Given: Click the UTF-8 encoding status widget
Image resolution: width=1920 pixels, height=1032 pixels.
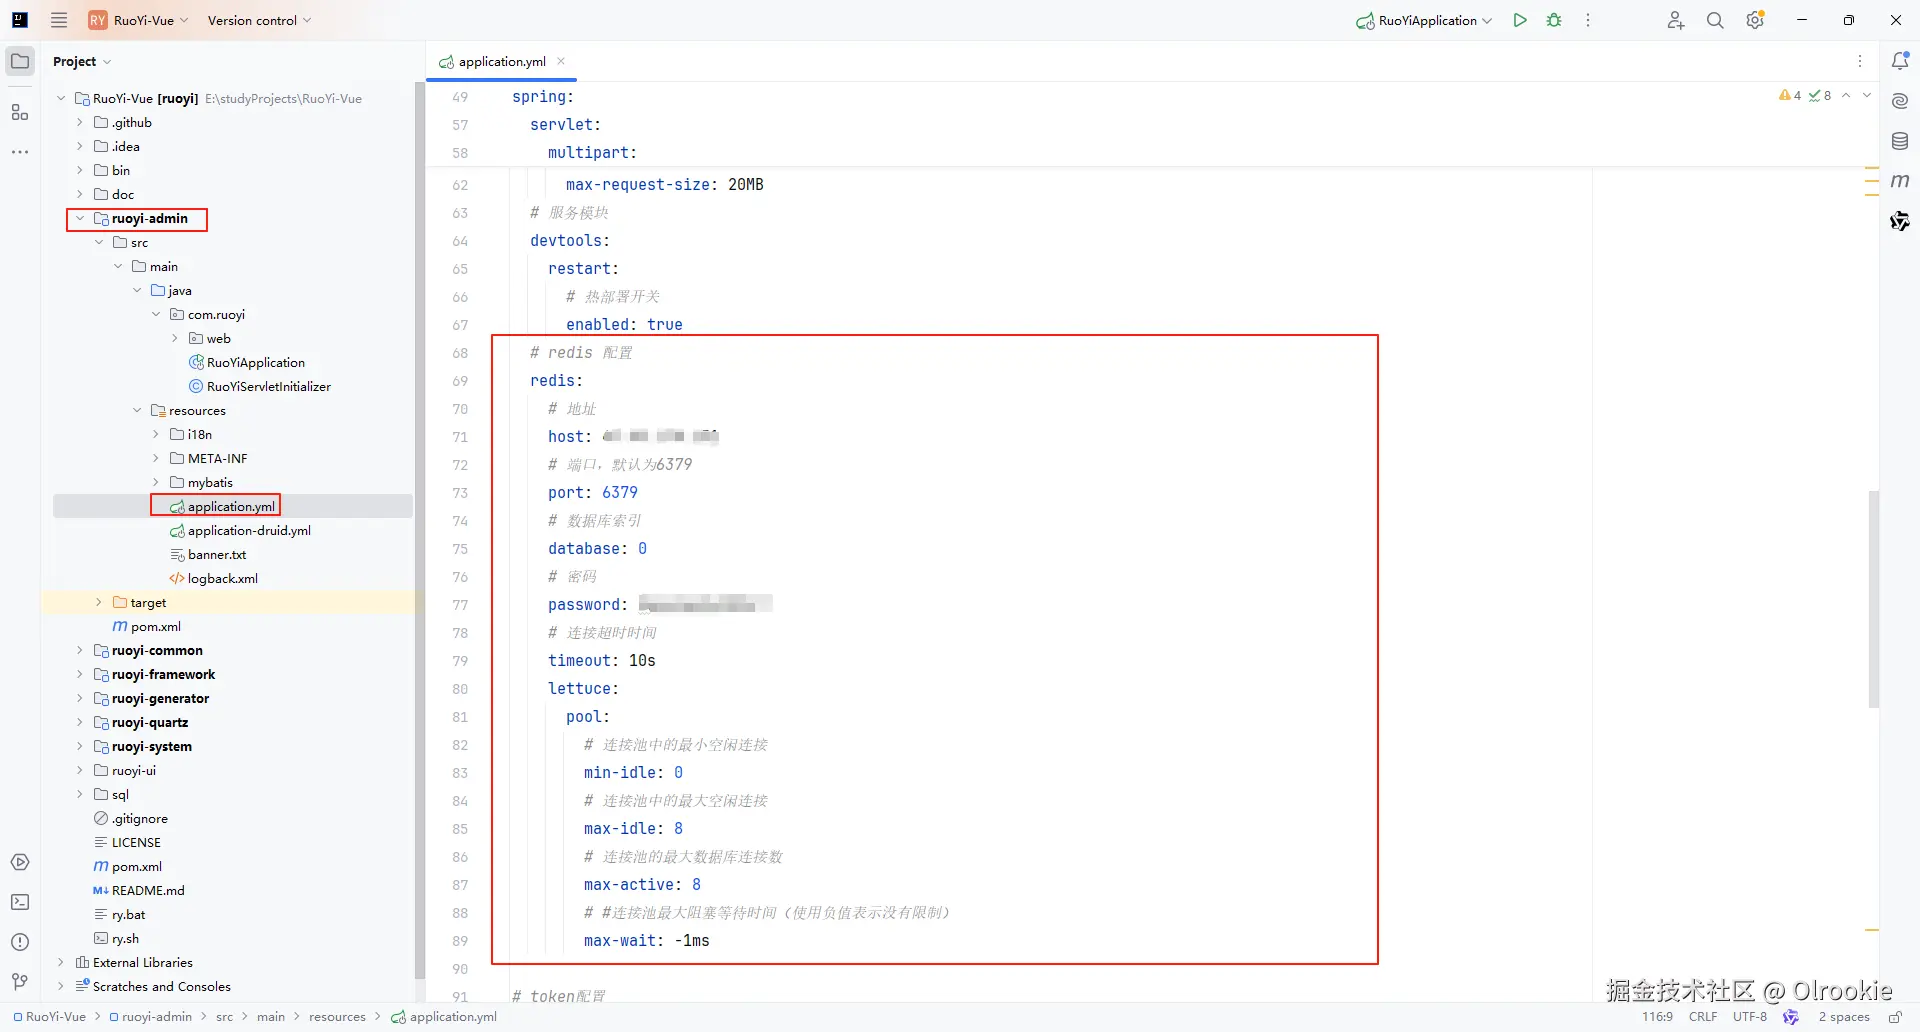Looking at the screenshot, I should coord(1750,1017).
